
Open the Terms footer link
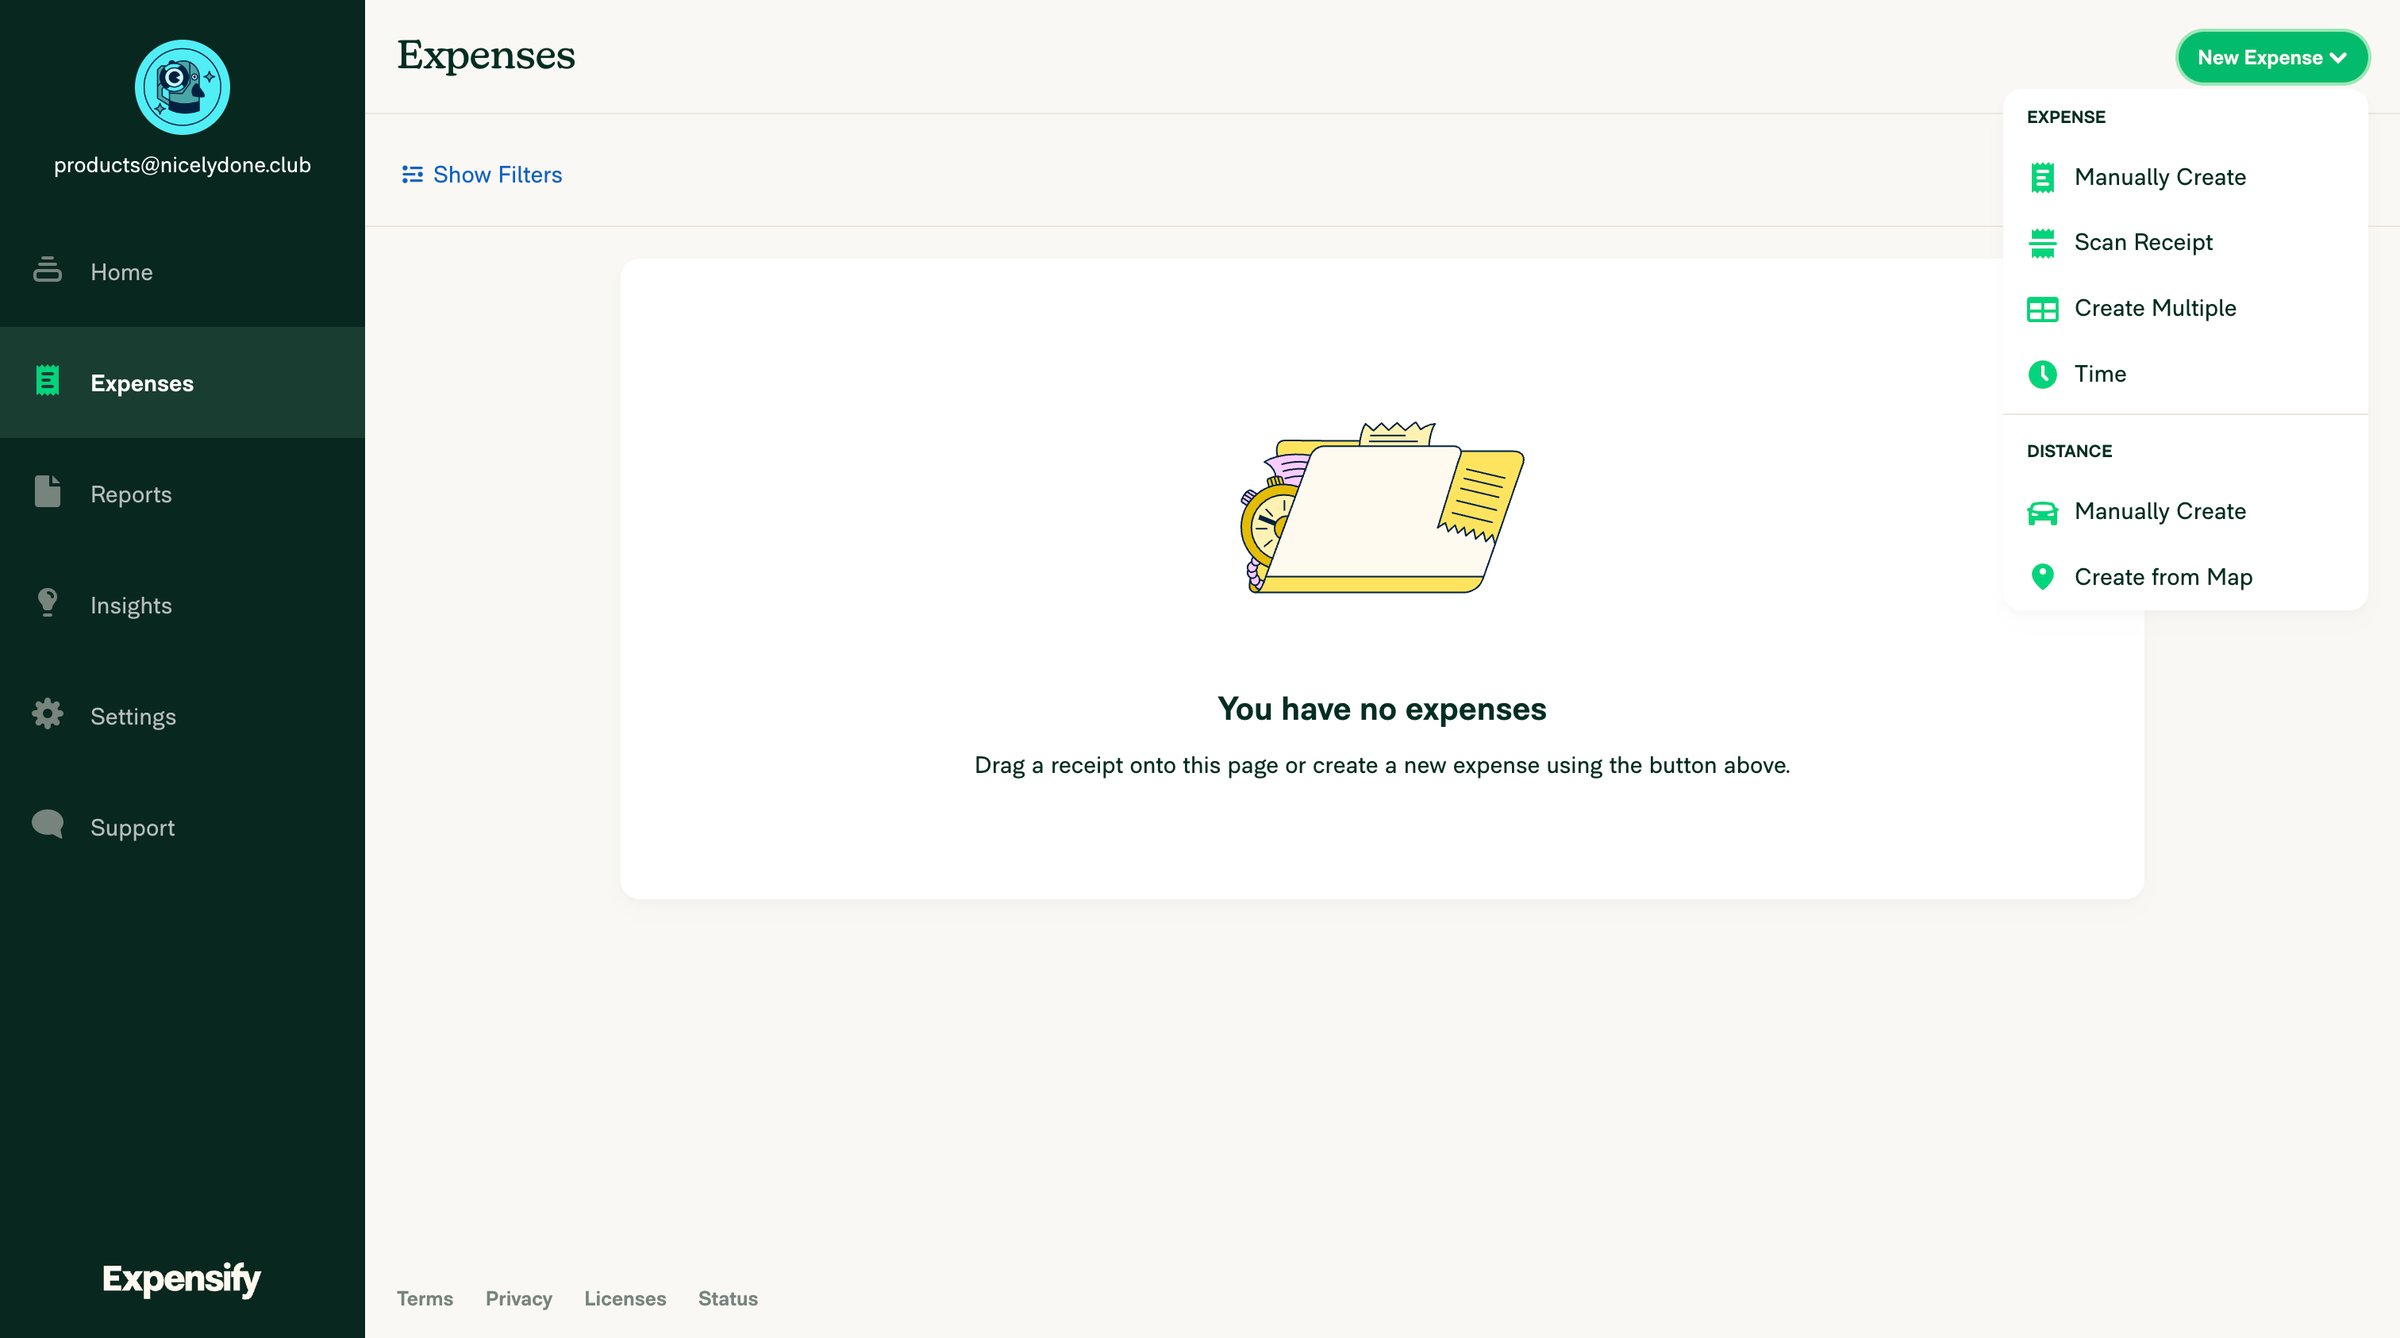tap(424, 1298)
